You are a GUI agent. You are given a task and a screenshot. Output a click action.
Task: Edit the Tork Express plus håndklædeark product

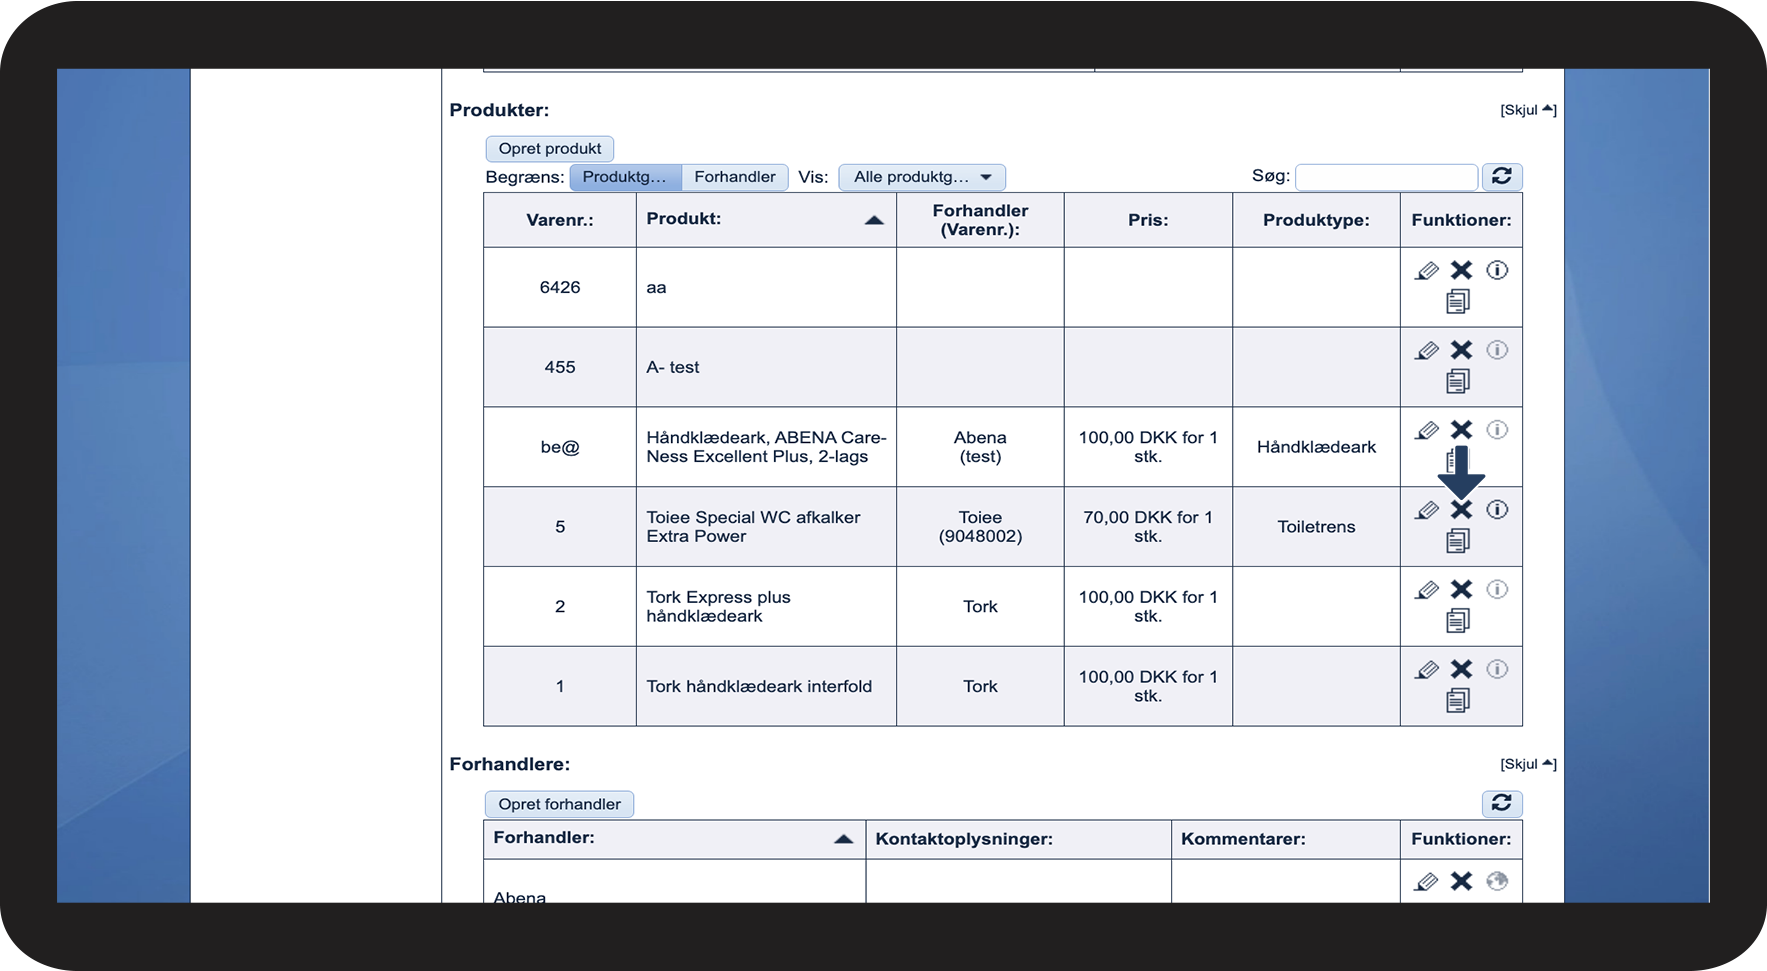(x=1427, y=590)
